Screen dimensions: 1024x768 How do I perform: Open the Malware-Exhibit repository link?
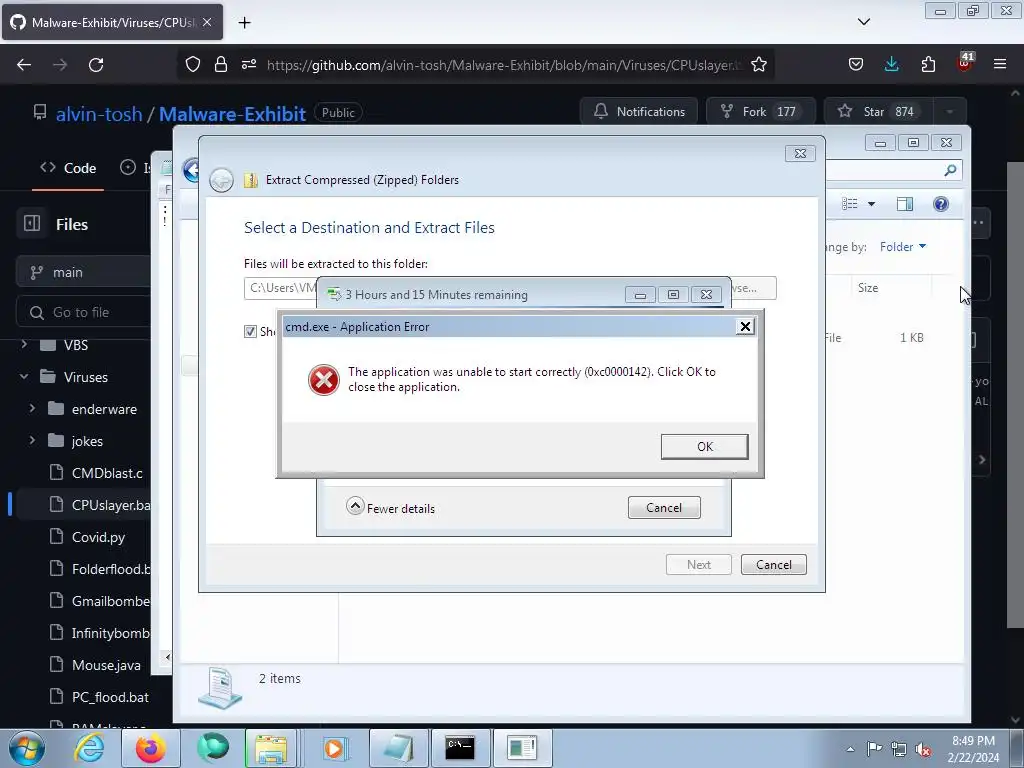coord(232,114)
